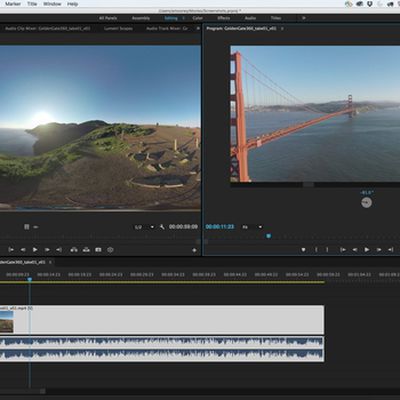This screenshot has height=400, width=400.
Task: Select the video clip on the timeline
Action: pyautogui.click(x=162, y=320)
